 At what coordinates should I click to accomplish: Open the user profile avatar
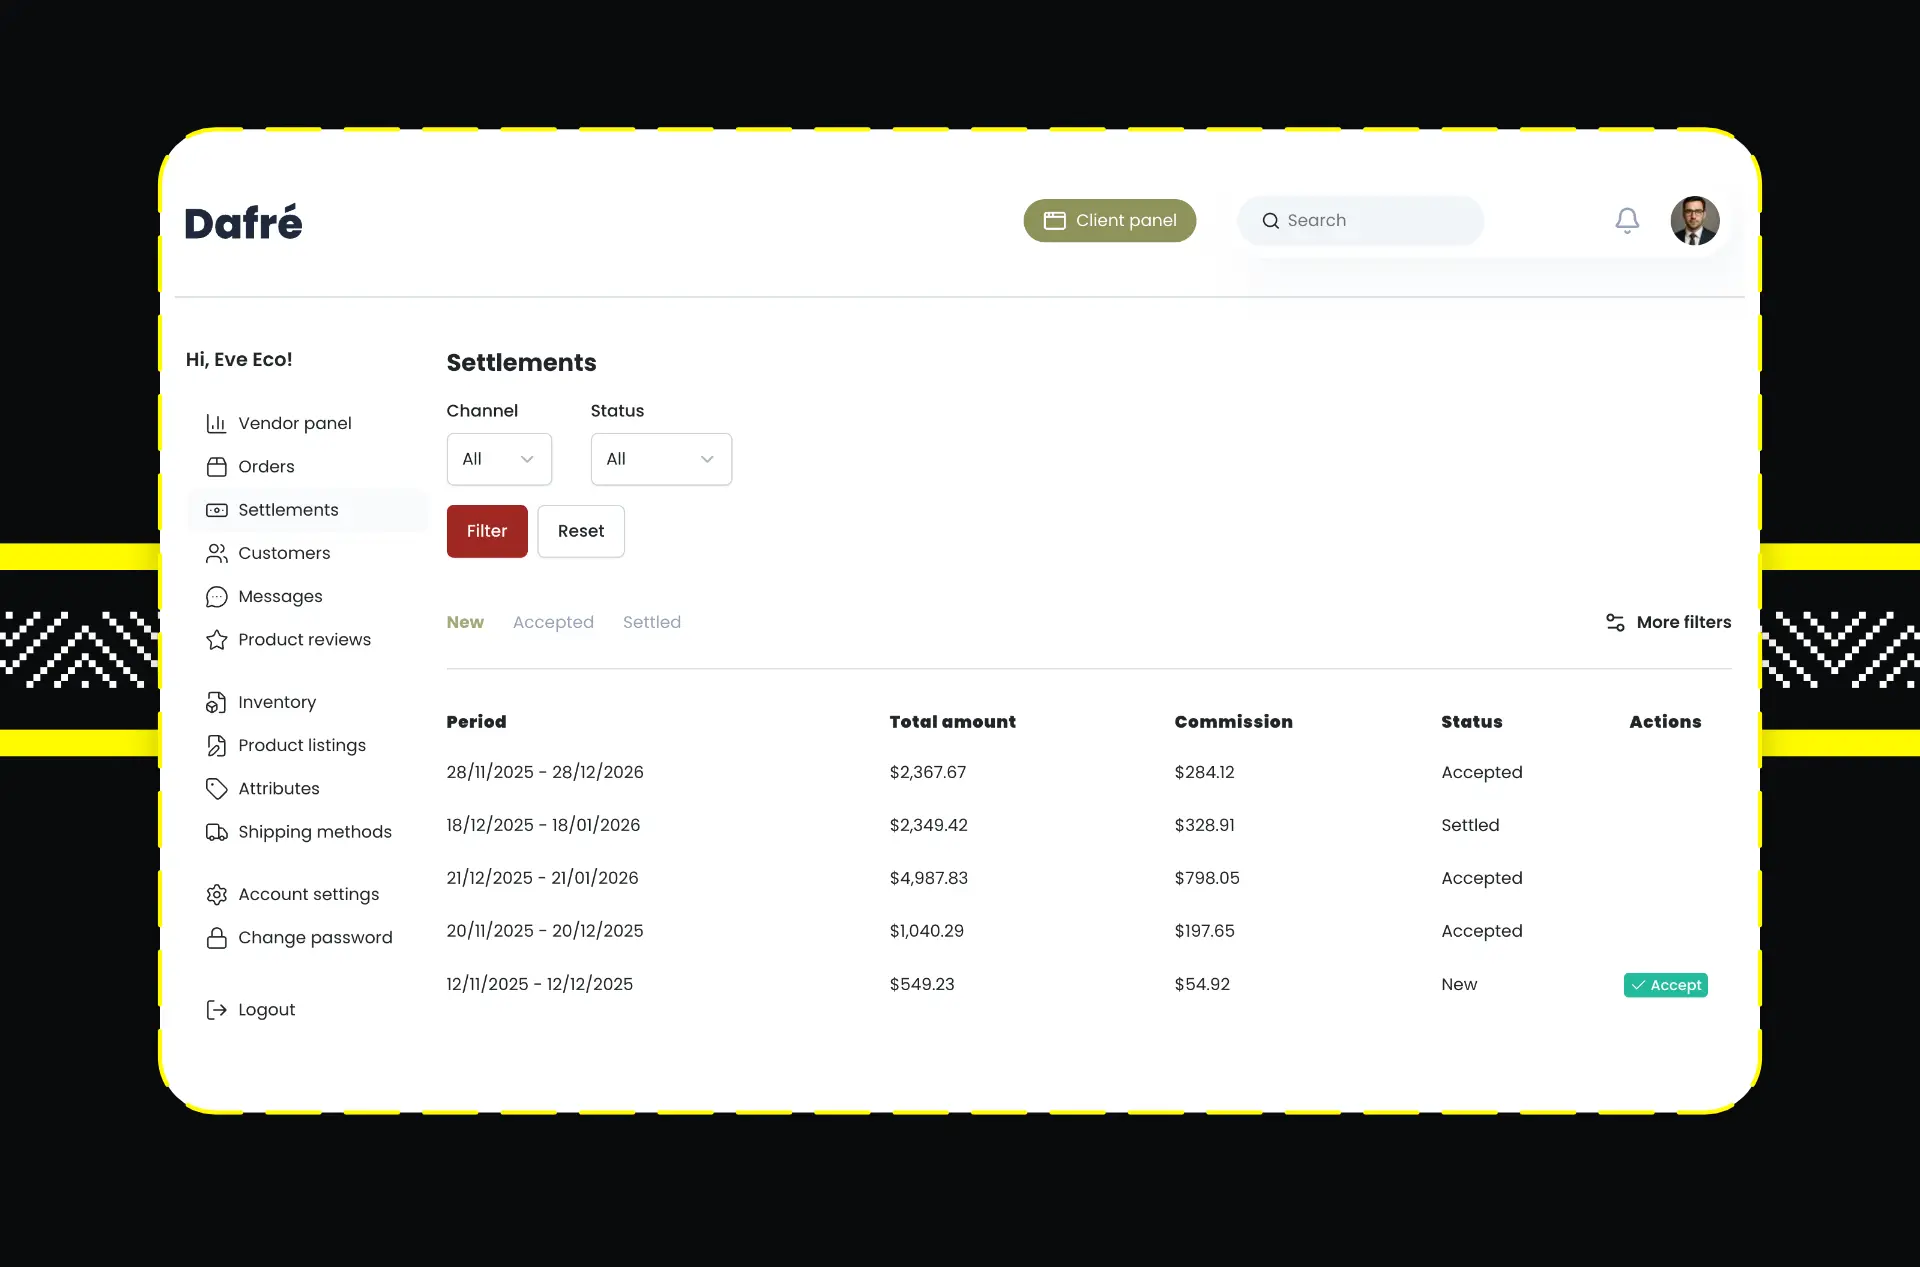[1694, 220]
